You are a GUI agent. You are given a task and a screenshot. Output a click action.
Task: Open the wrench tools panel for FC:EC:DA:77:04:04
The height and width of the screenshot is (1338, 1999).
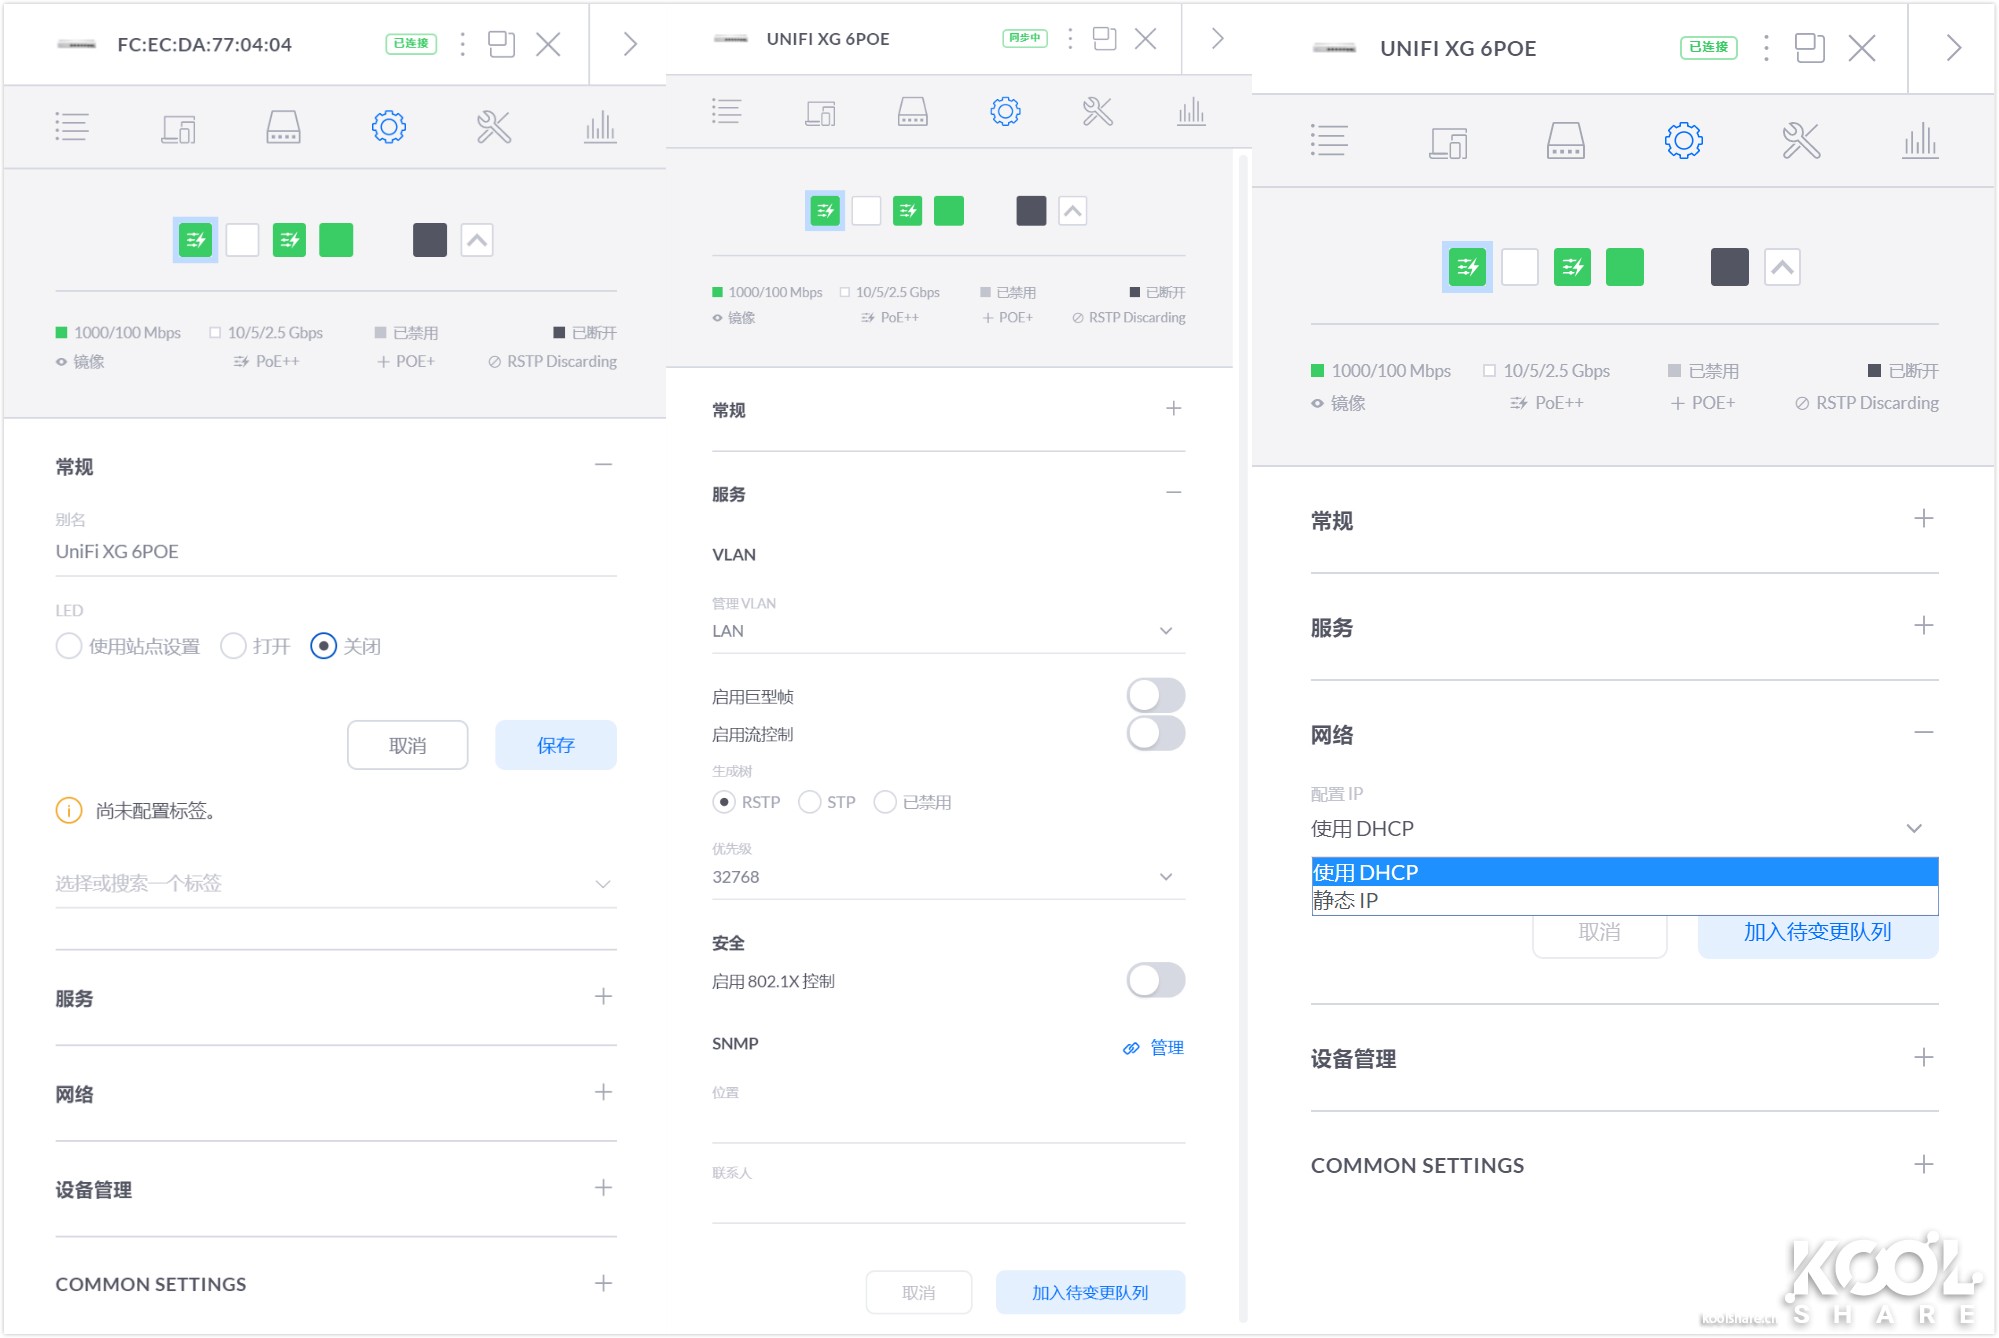coord(494,127)
